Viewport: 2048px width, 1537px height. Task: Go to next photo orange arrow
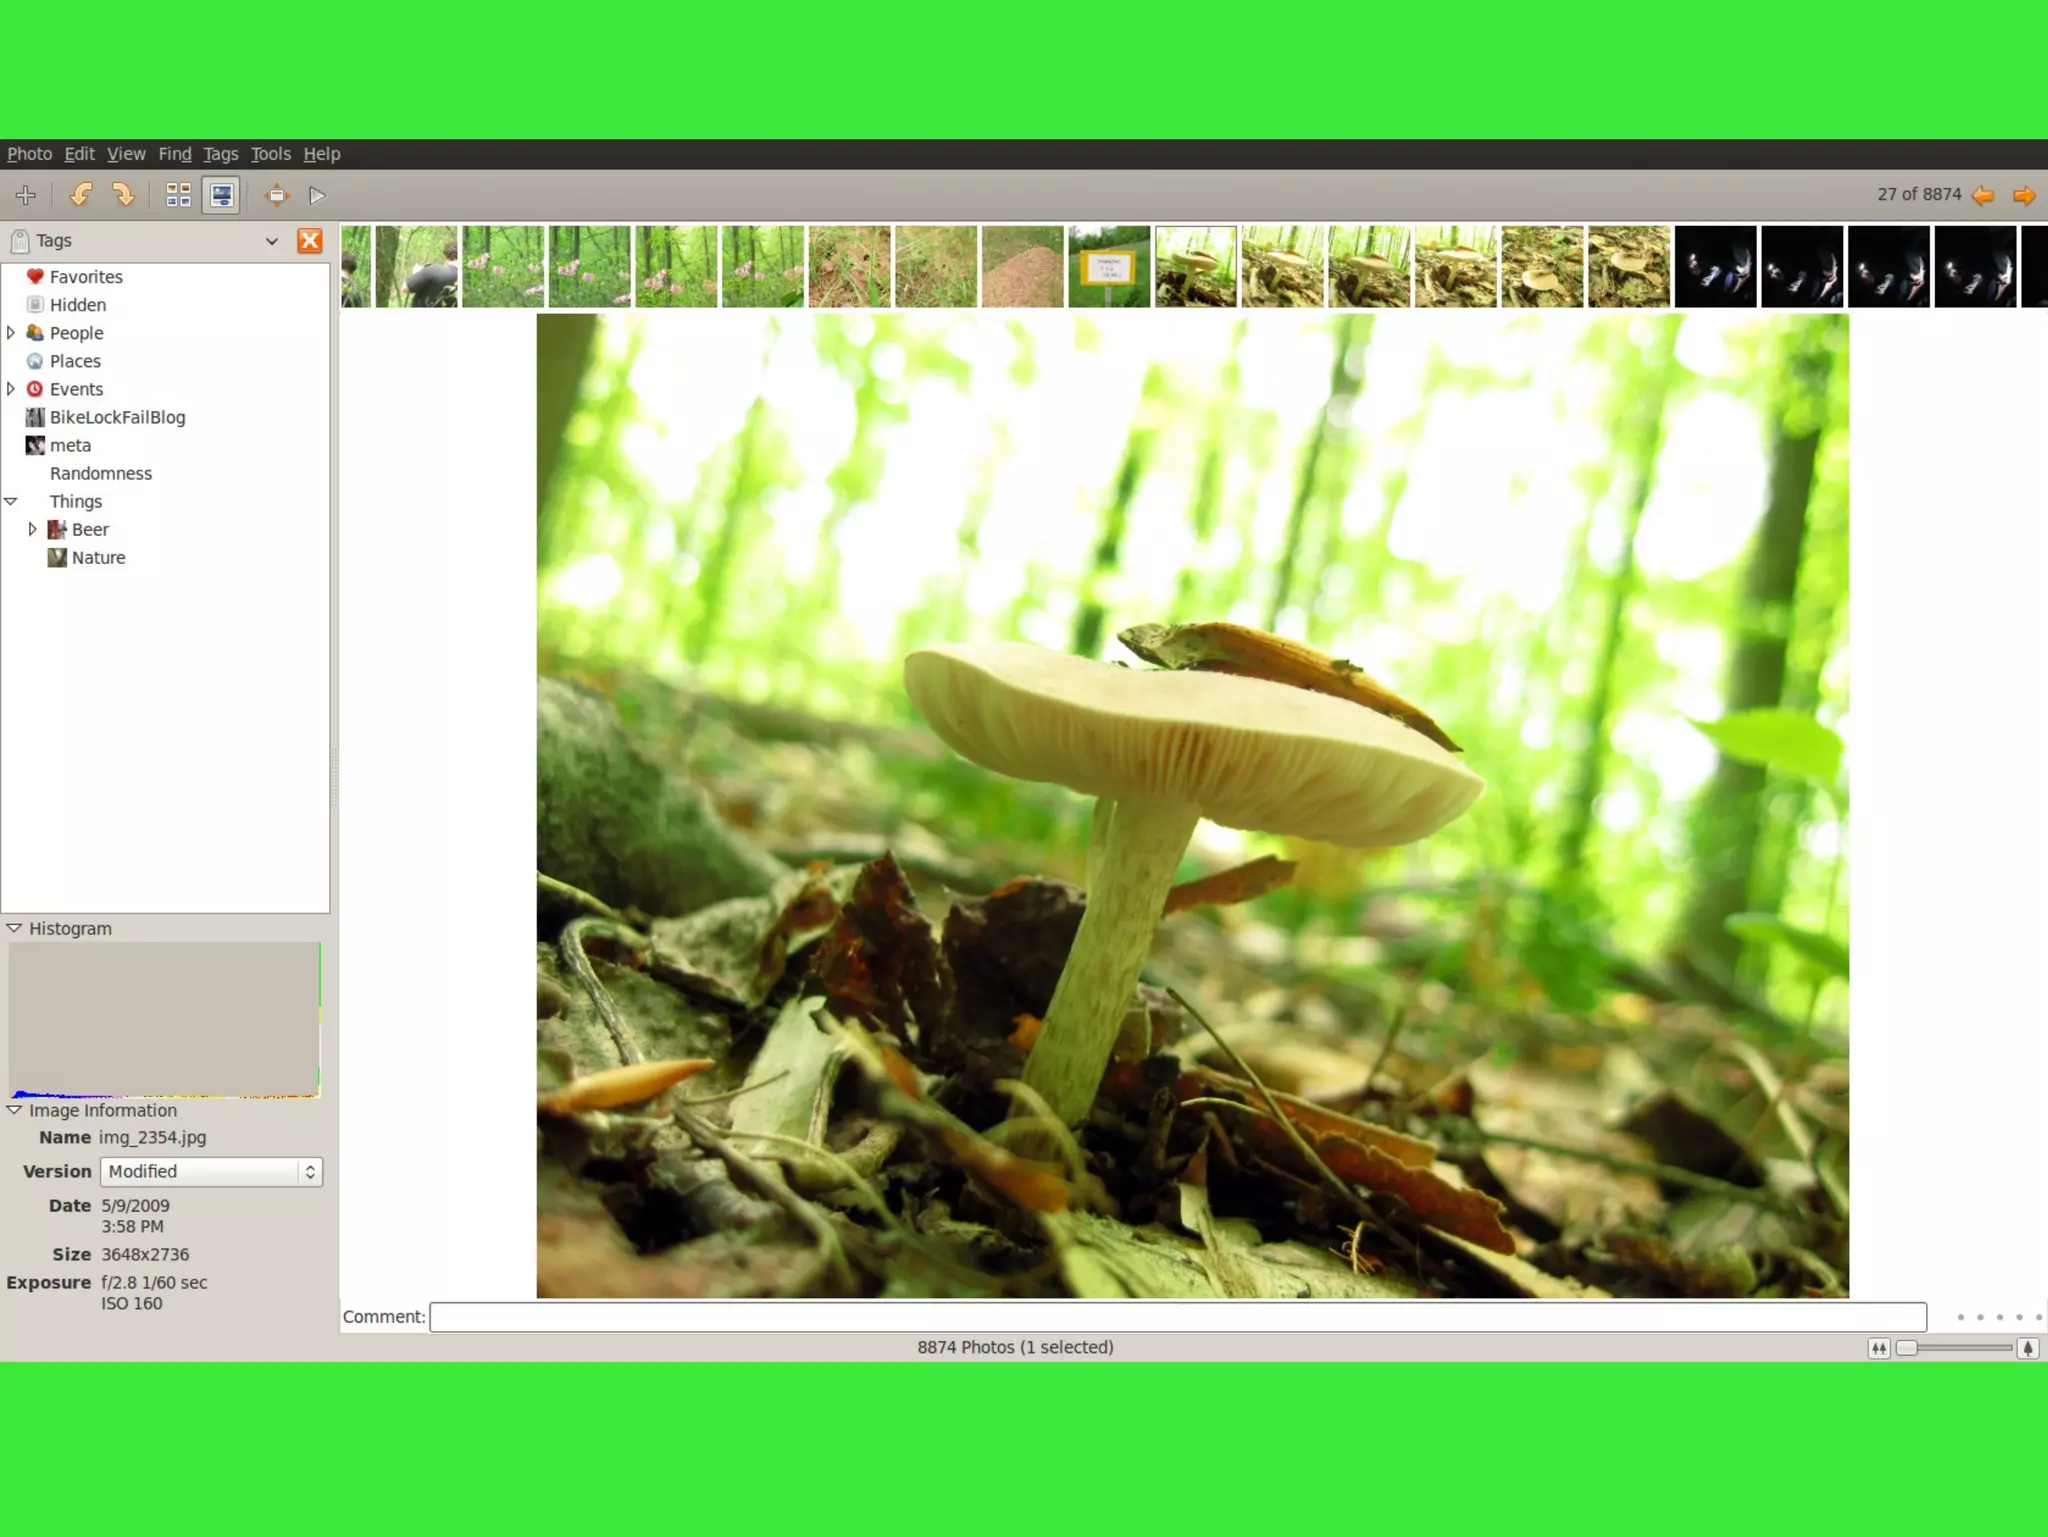2024,195
